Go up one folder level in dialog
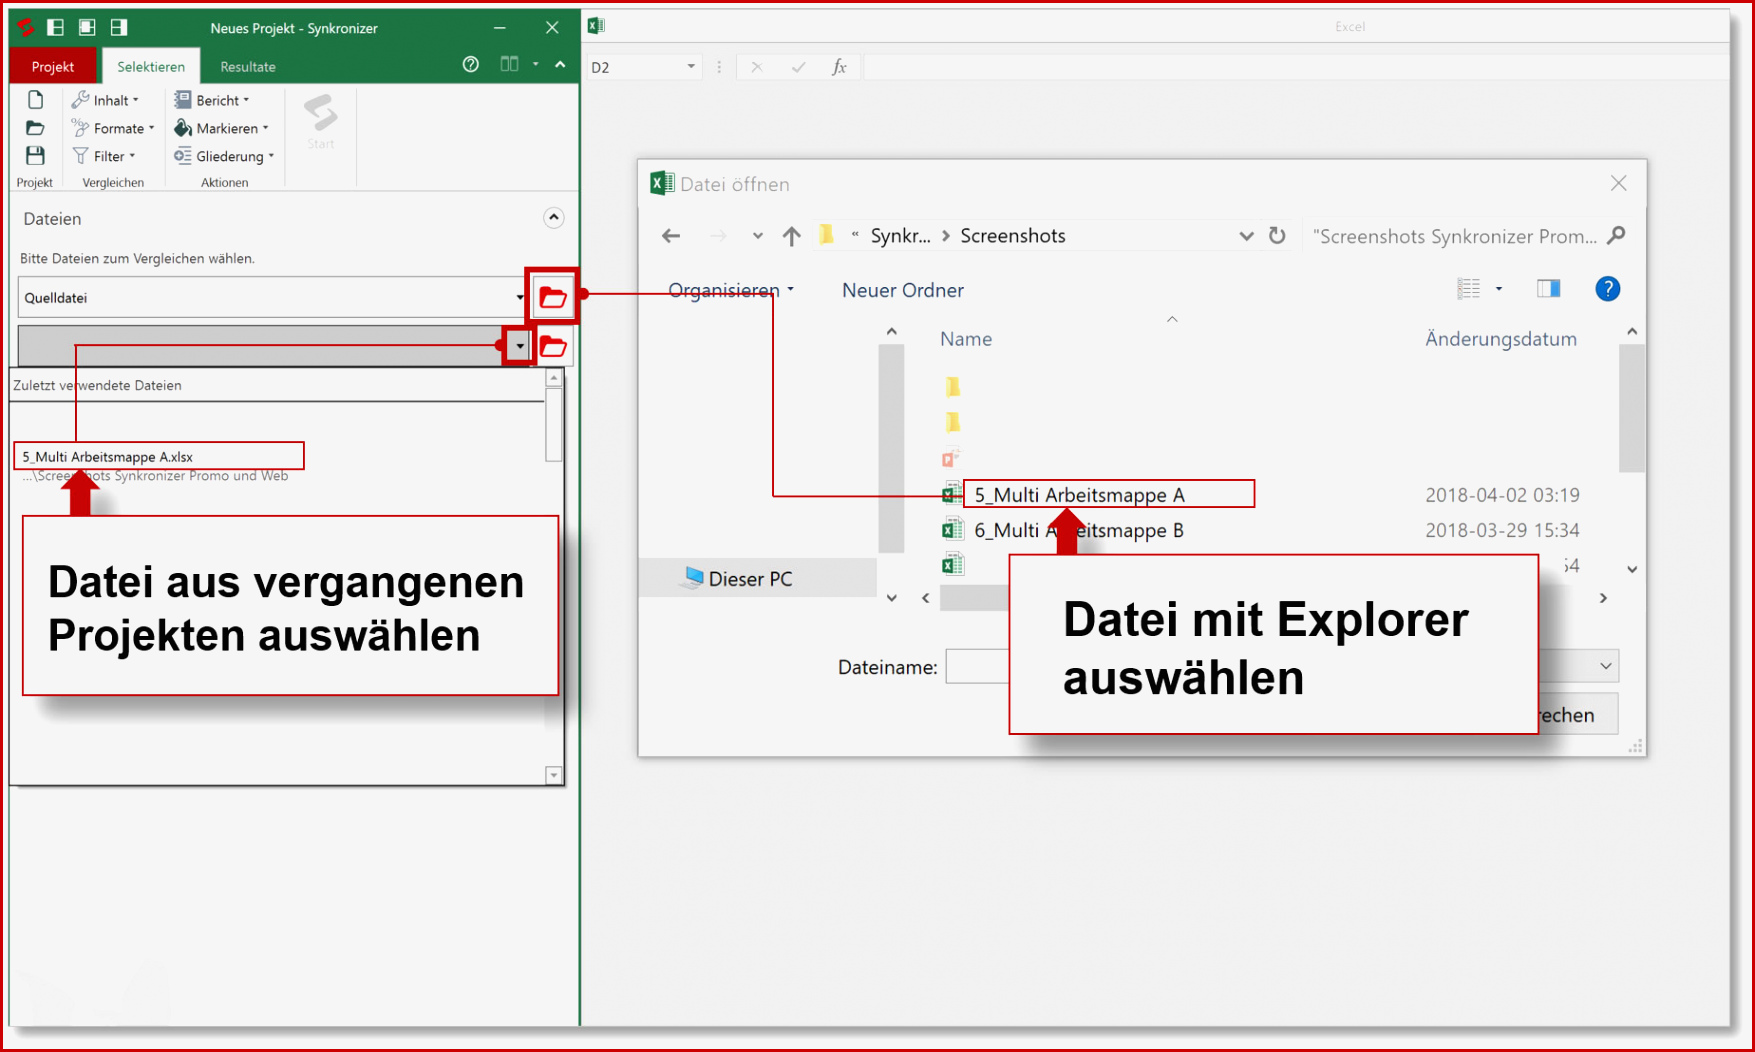This screenshot has width=1755, height=1052. click(791, 236)
